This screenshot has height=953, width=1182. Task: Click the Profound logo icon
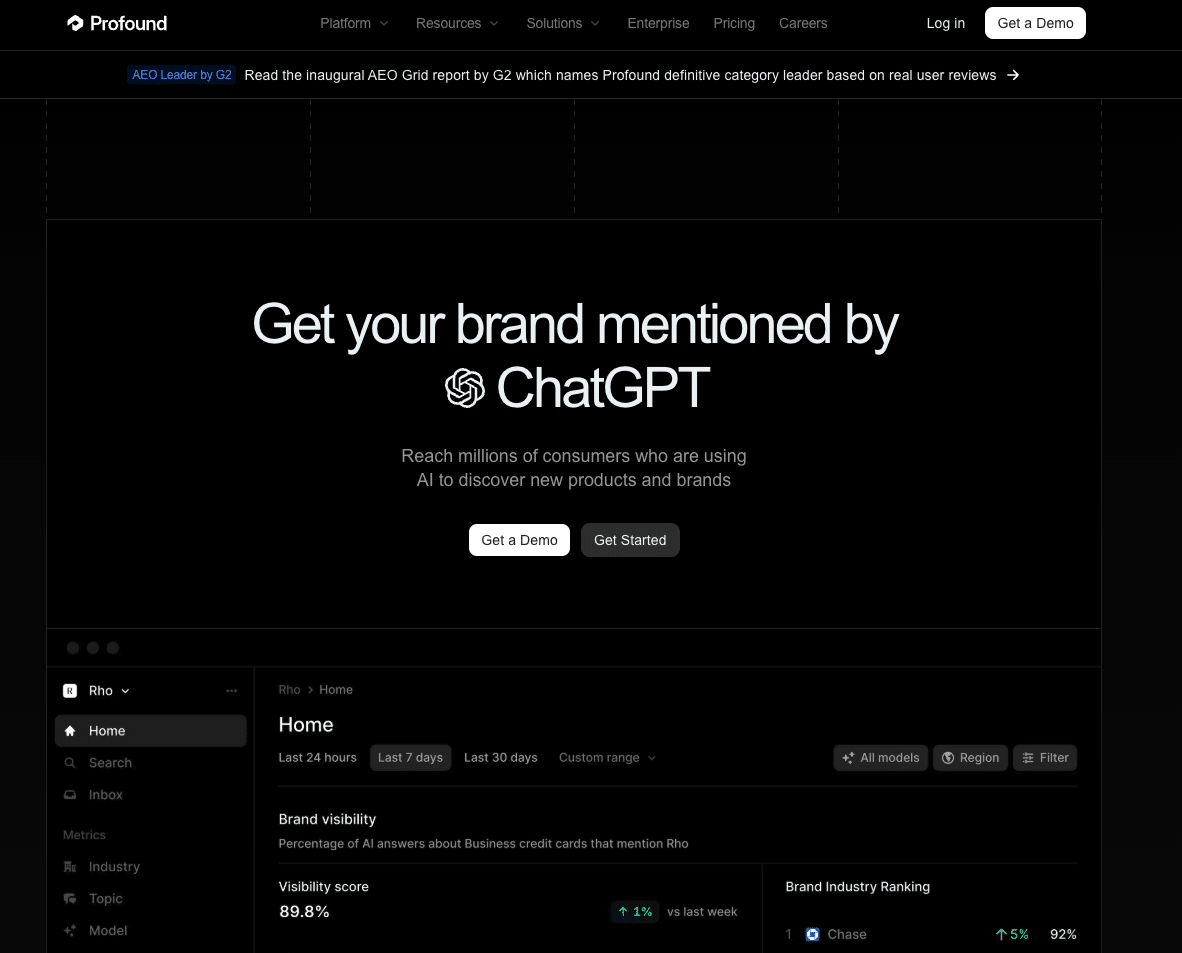click(x=75, y=23)
